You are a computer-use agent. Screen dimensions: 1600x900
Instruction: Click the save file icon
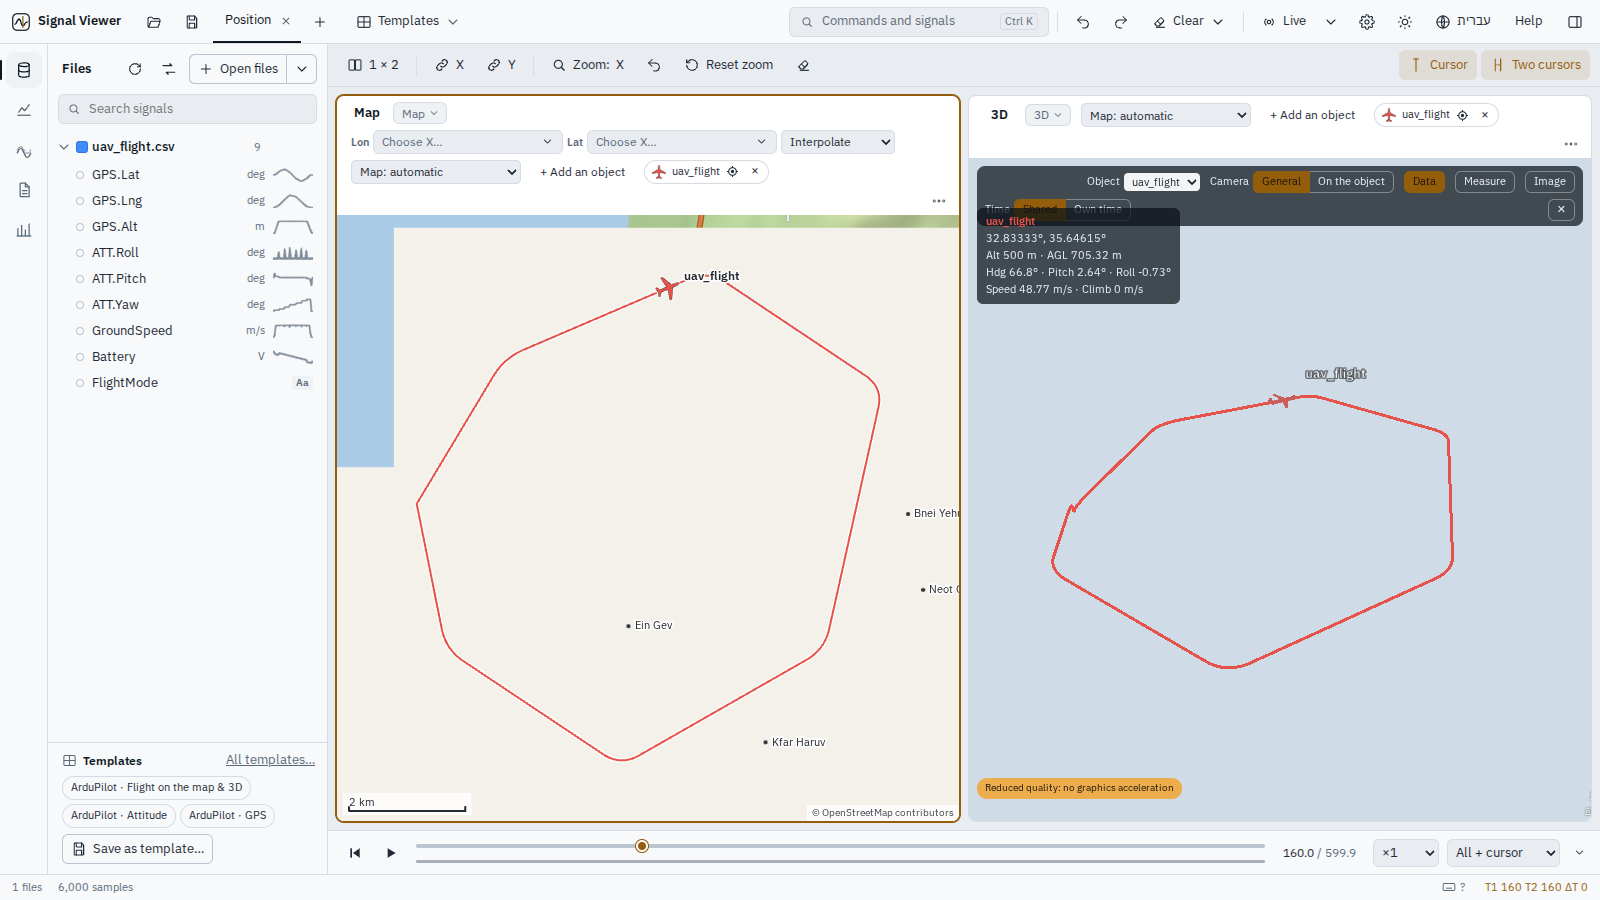point(192,21)
